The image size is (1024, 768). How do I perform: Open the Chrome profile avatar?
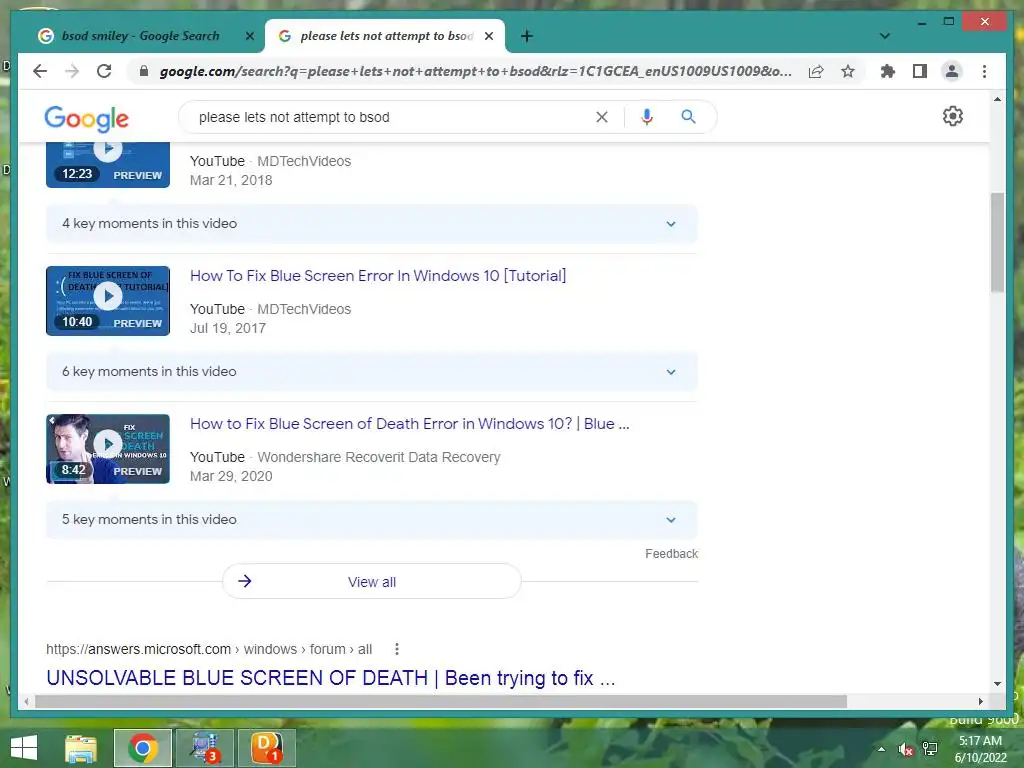point(952,71)
